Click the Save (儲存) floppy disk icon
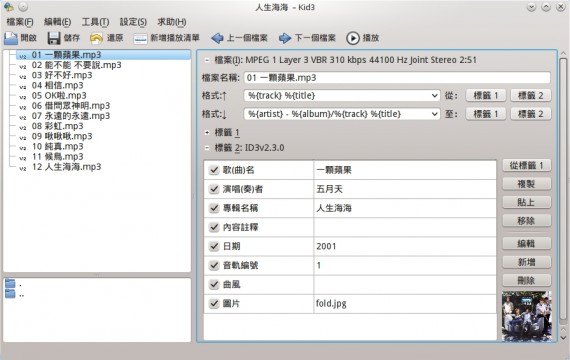Viewport: 570px width, 360px height. click(x=54, y=38)
